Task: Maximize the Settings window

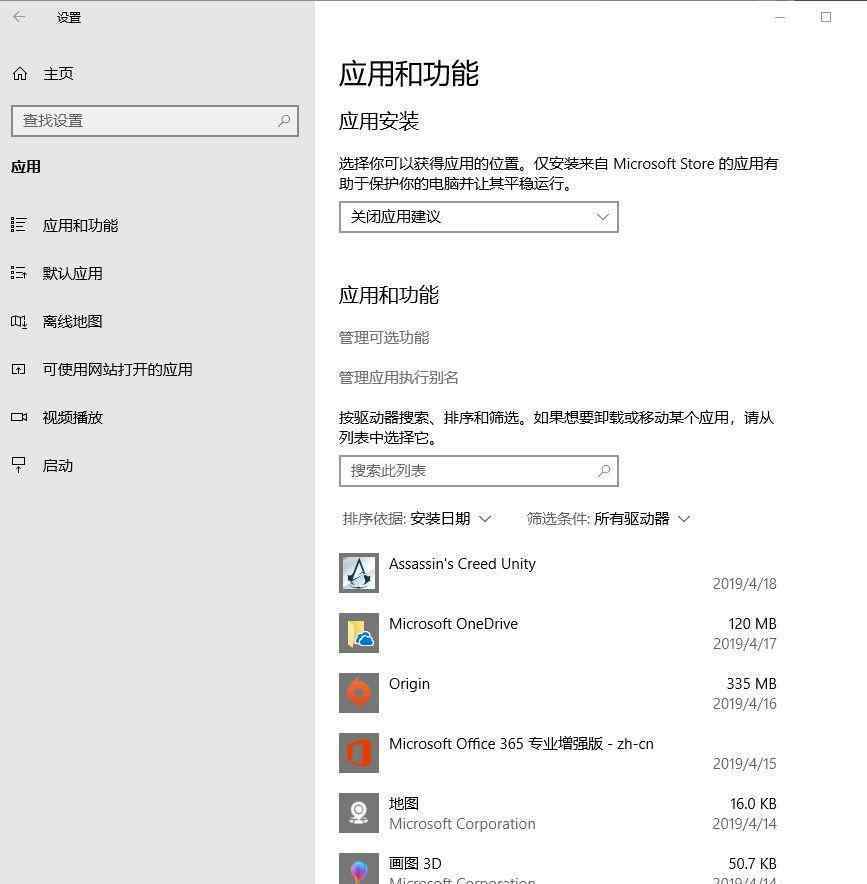Action: tap(826, 17)
